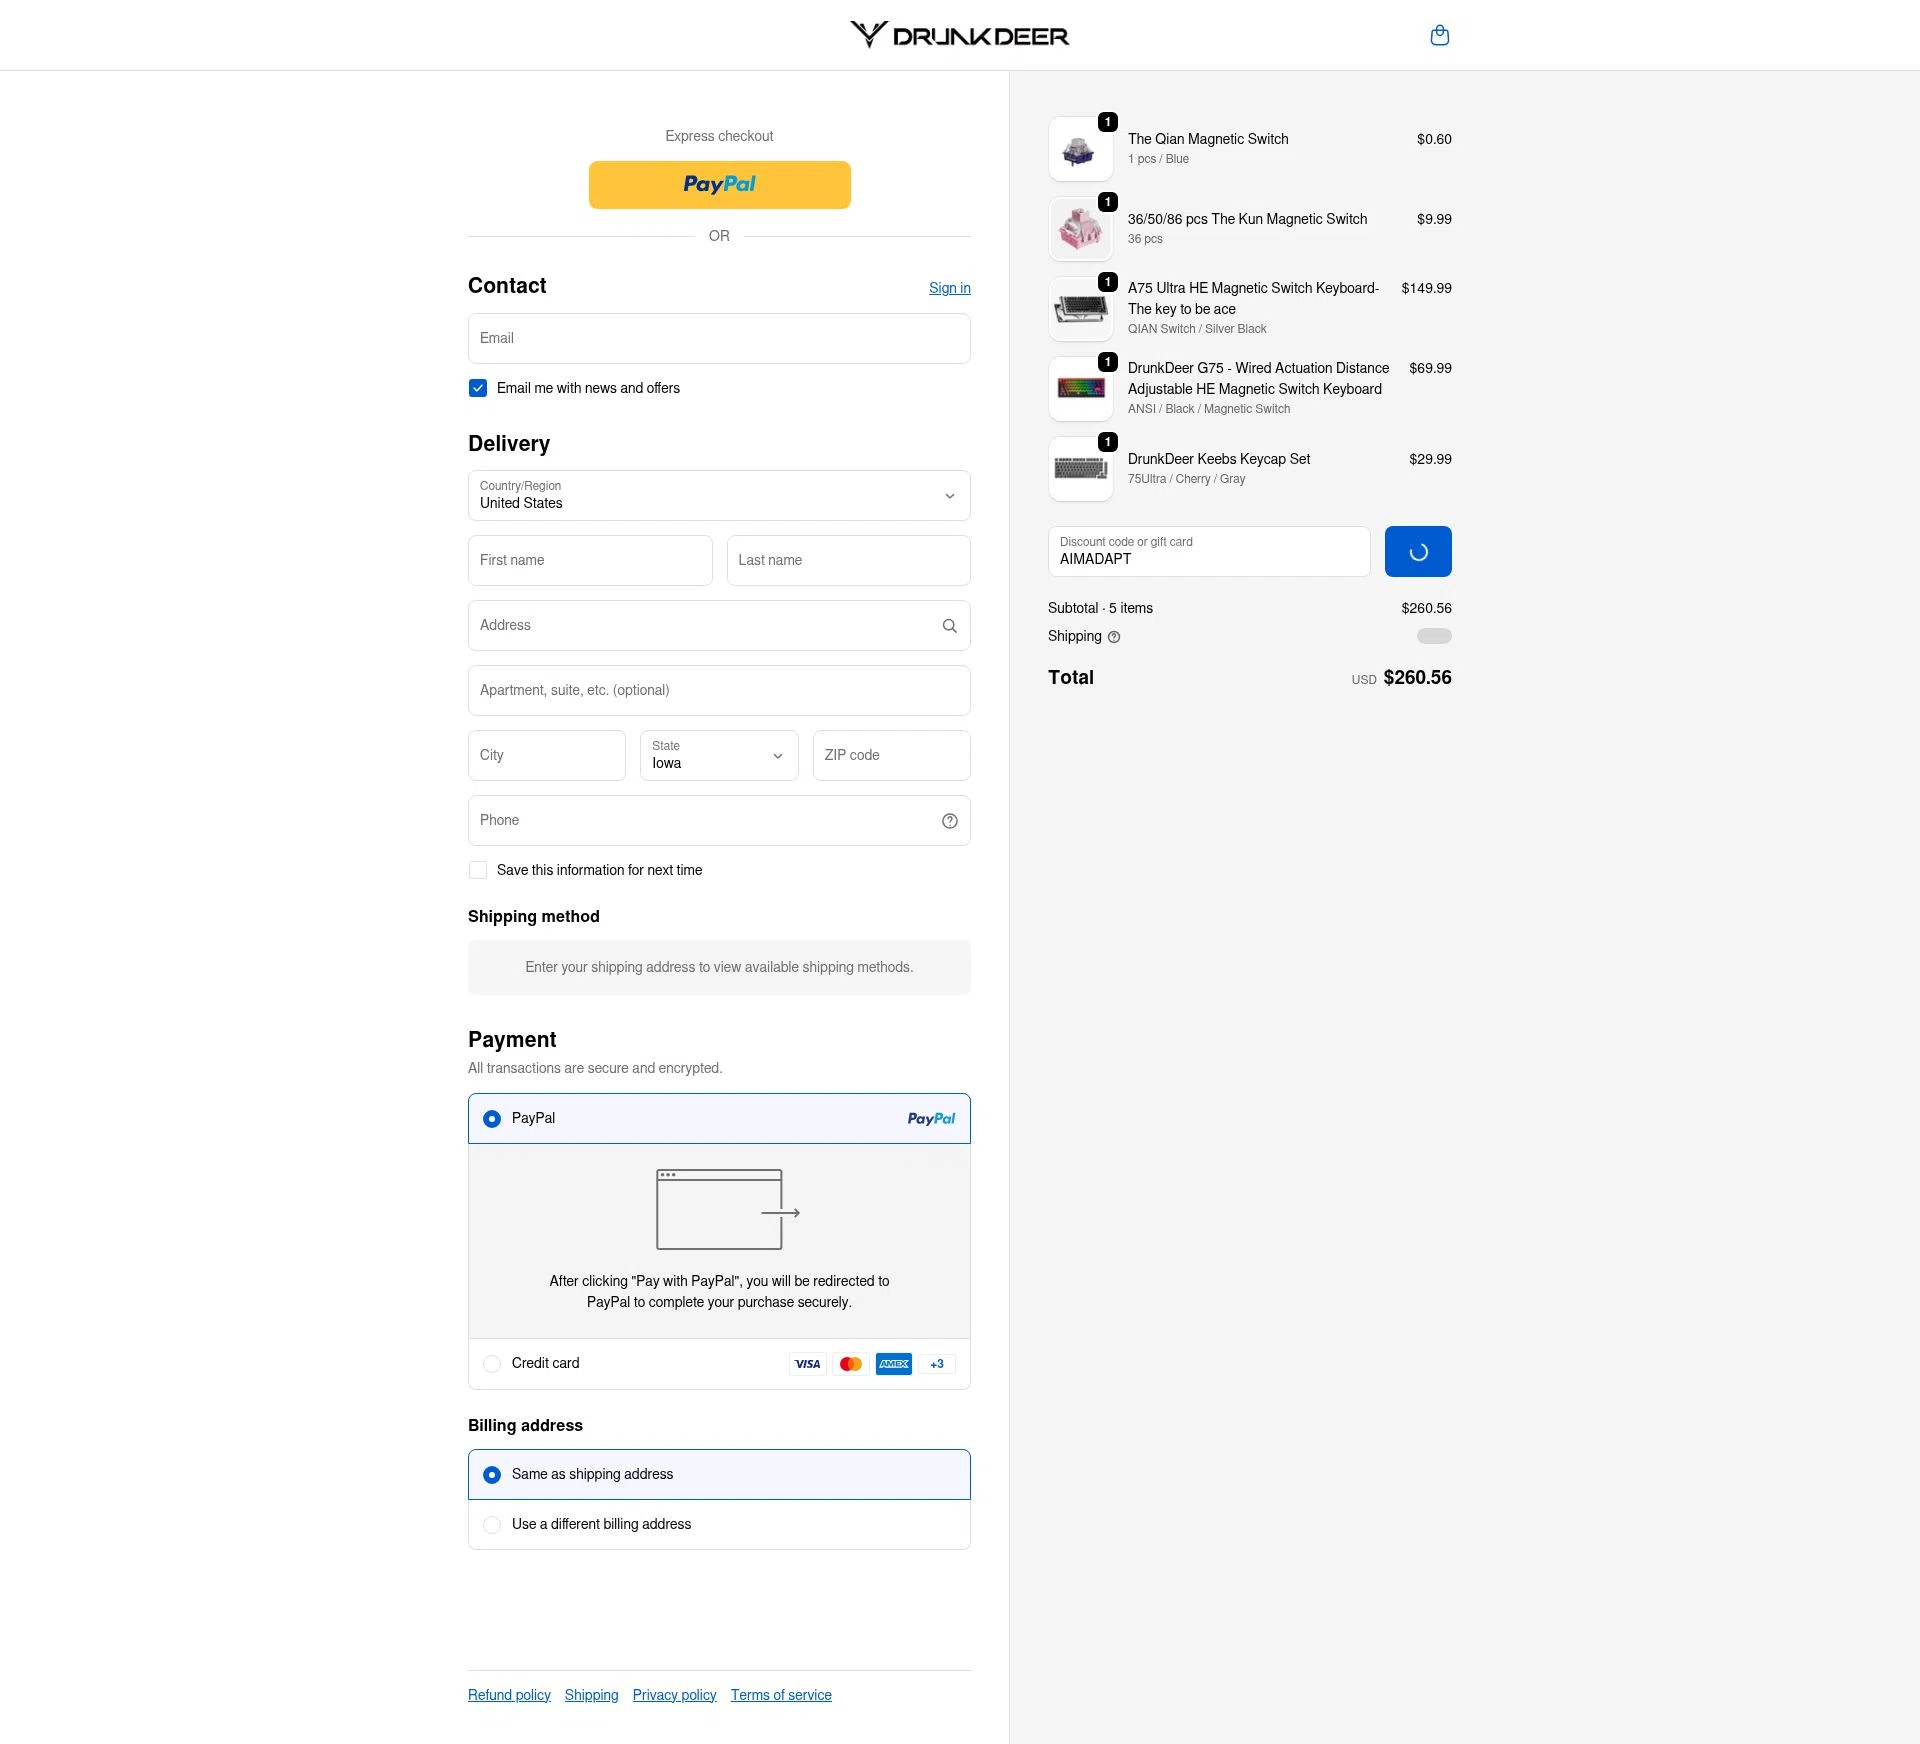
Task: Click the DrunkDeer logo in header
Action: click(959, 35)
